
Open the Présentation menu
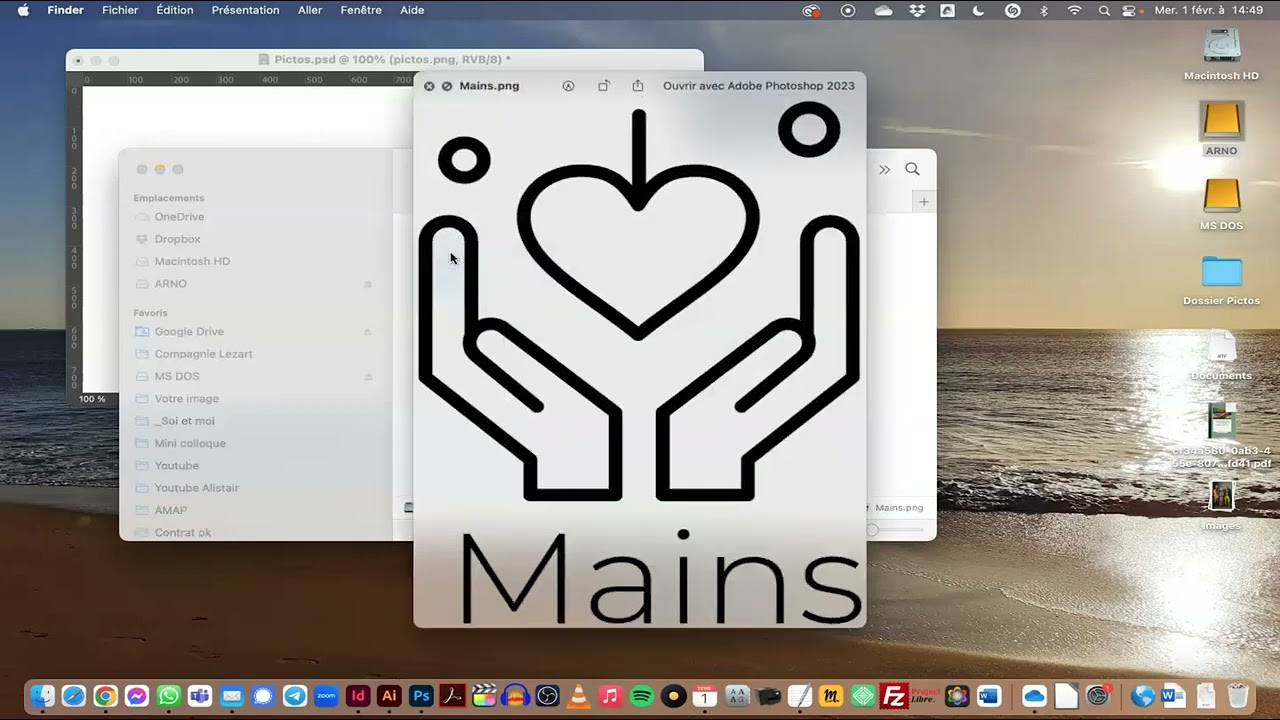246,10
